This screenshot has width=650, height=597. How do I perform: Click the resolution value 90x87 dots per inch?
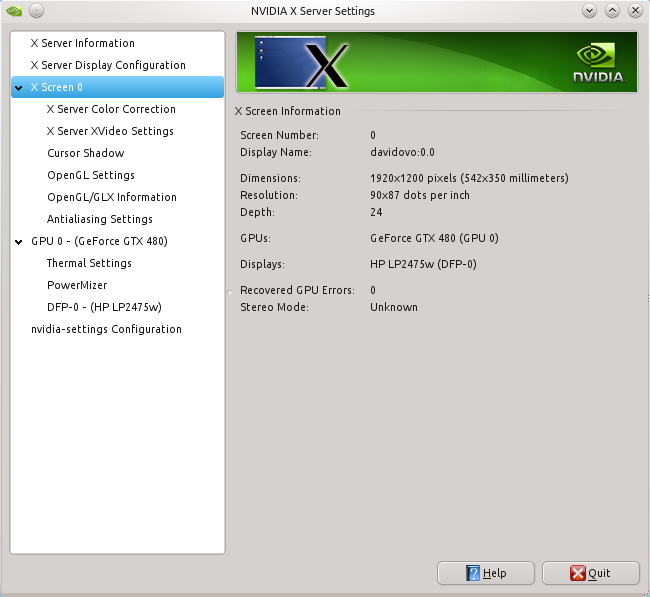(420, 195)
